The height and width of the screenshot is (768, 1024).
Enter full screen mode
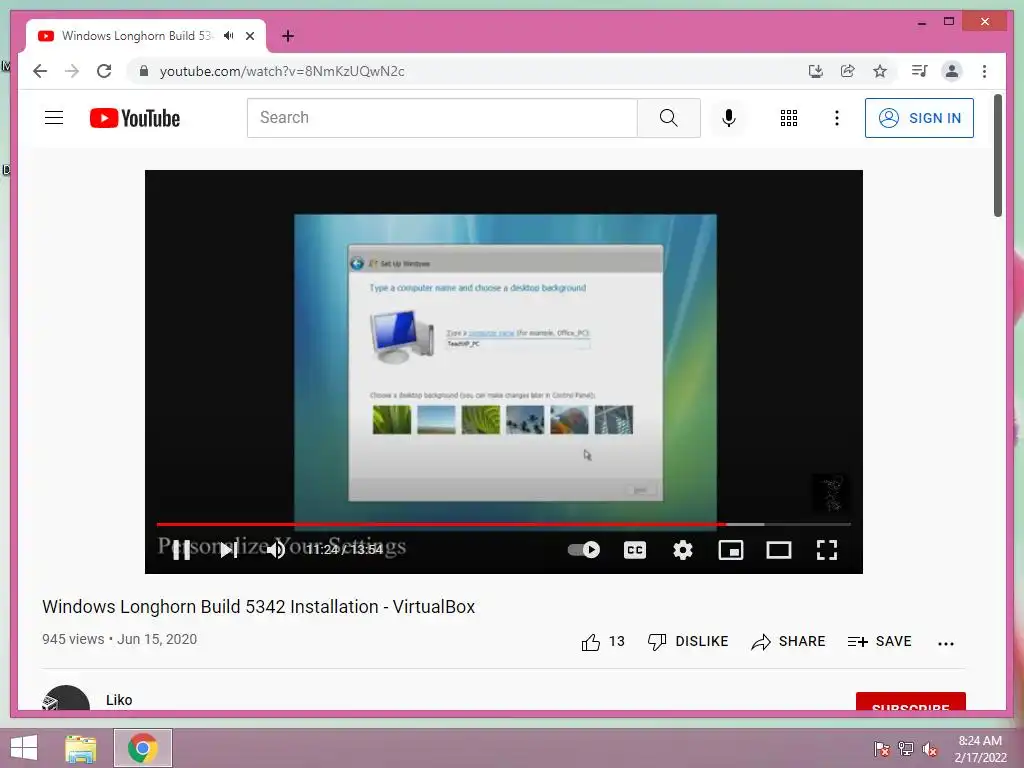(x=827, y=550)
